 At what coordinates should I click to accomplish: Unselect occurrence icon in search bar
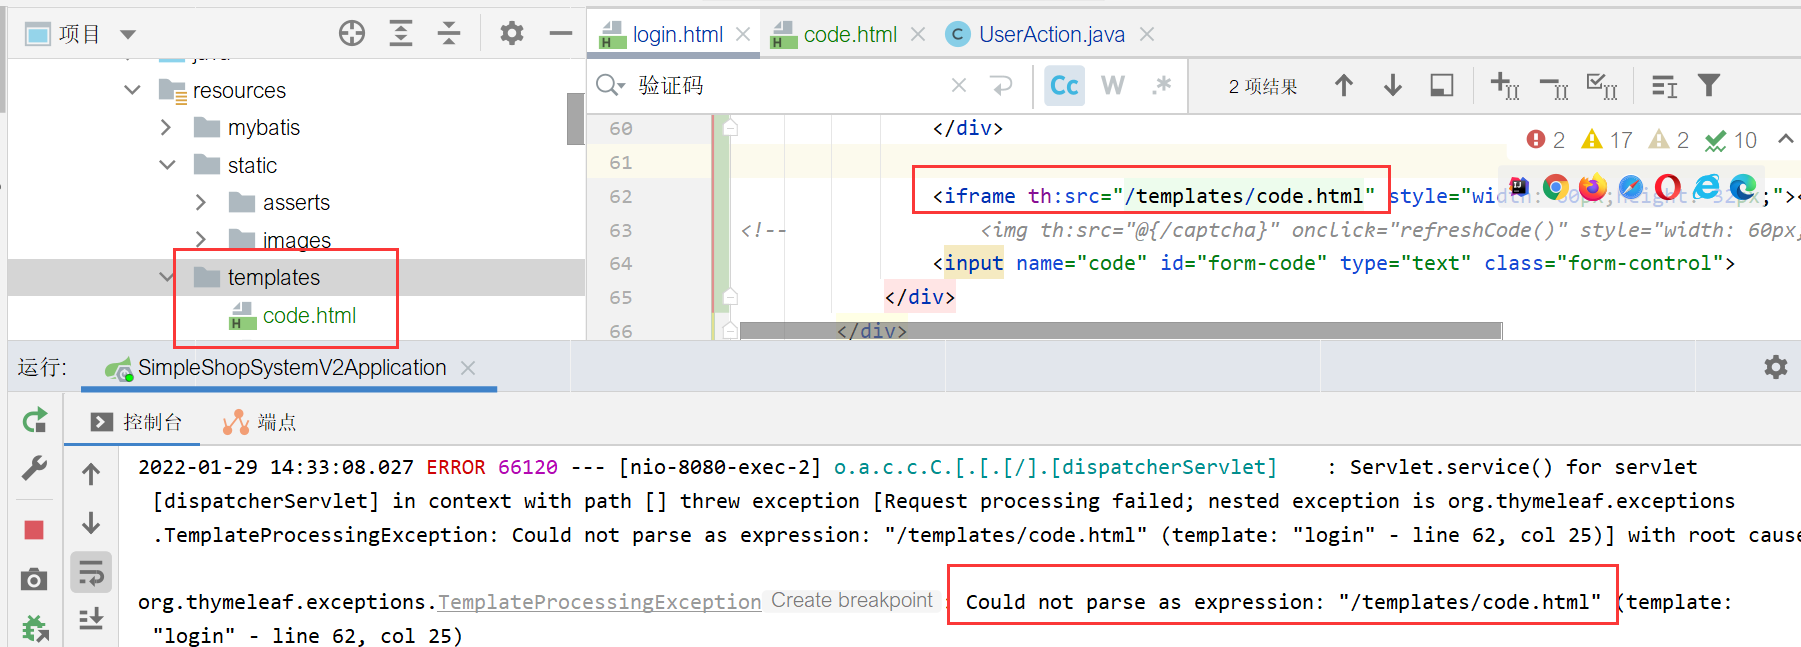(1554, 89)
